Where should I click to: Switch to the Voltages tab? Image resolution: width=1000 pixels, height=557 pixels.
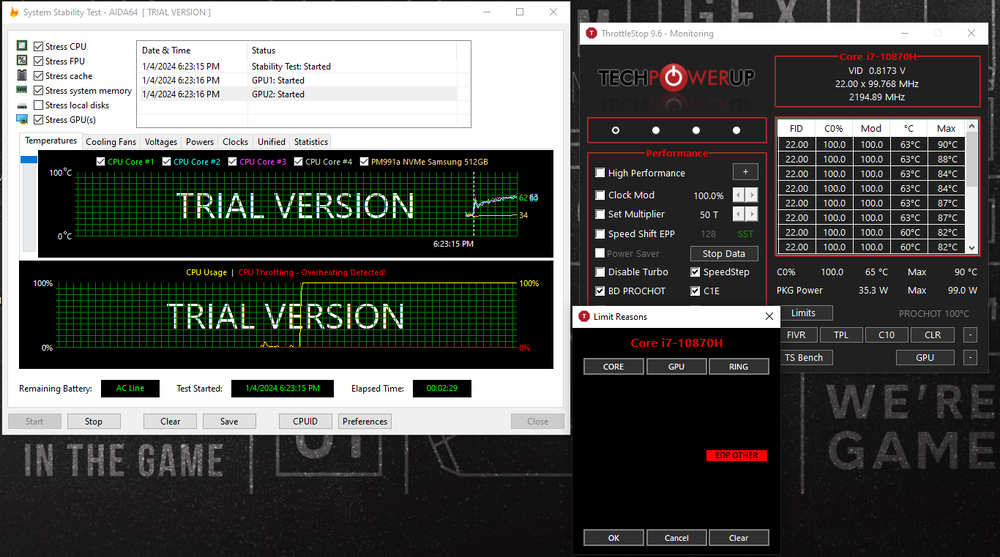tap(161, 142)
